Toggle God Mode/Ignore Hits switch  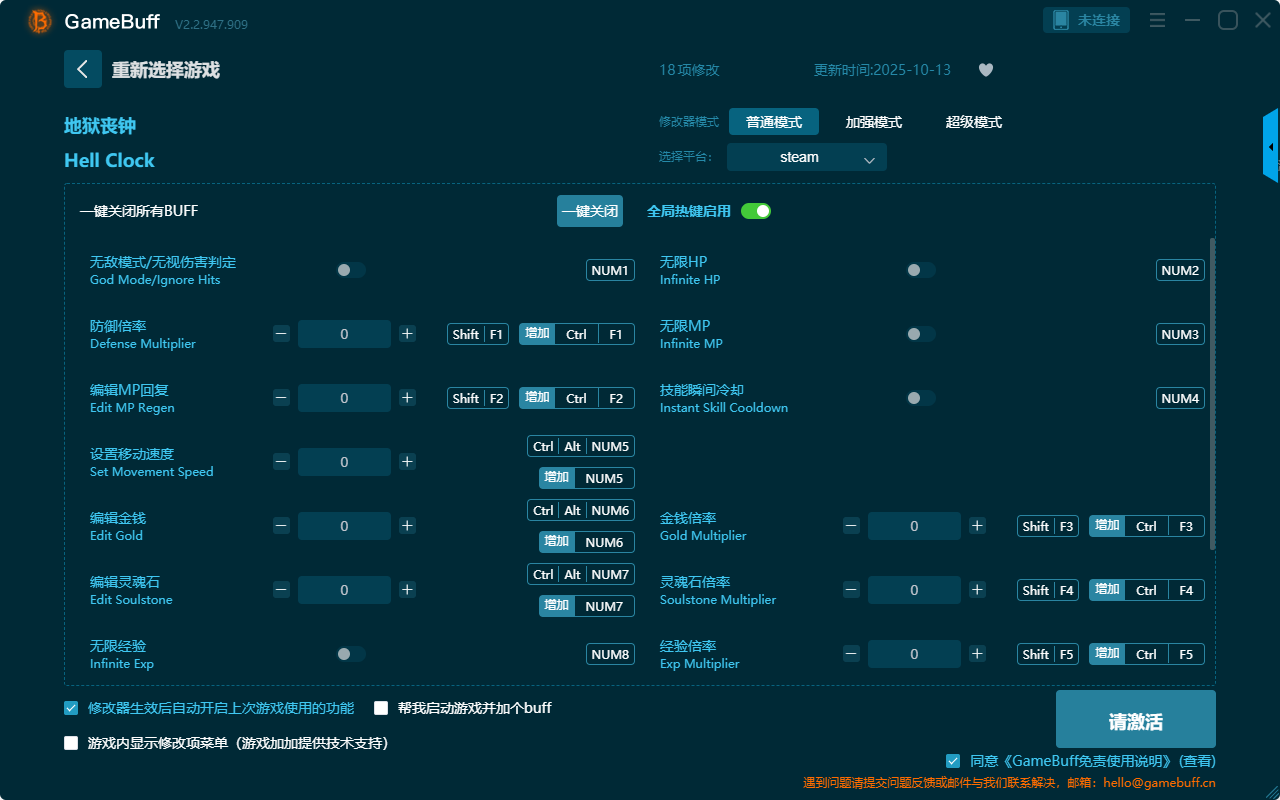pos(351,270)
